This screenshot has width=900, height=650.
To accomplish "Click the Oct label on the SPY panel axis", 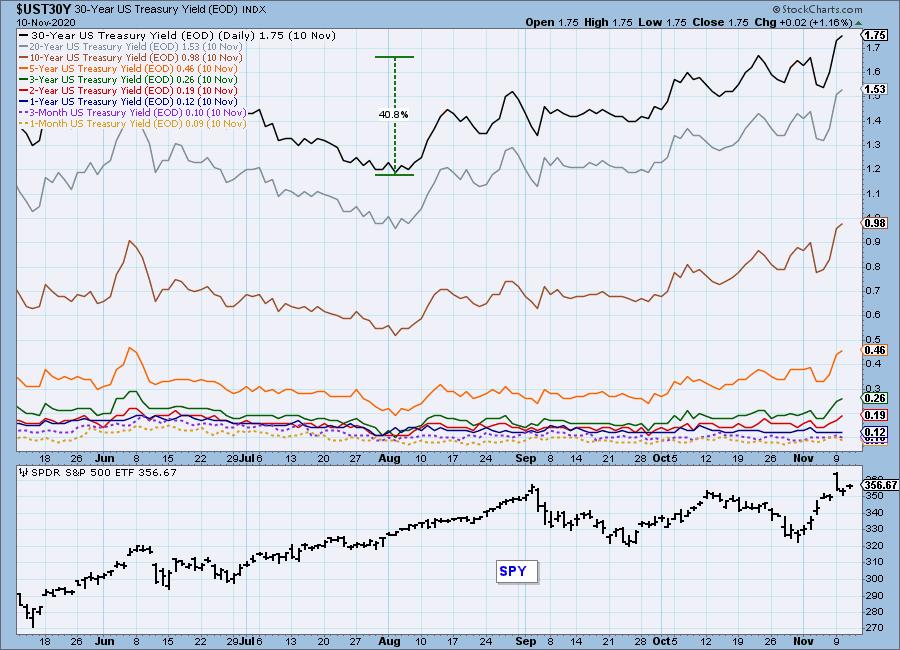I will pos(661,641).
